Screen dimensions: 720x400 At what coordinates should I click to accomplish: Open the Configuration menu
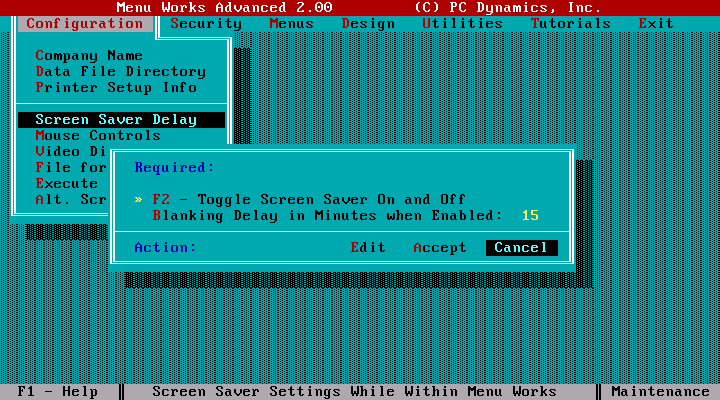click(x=85, y=23)
